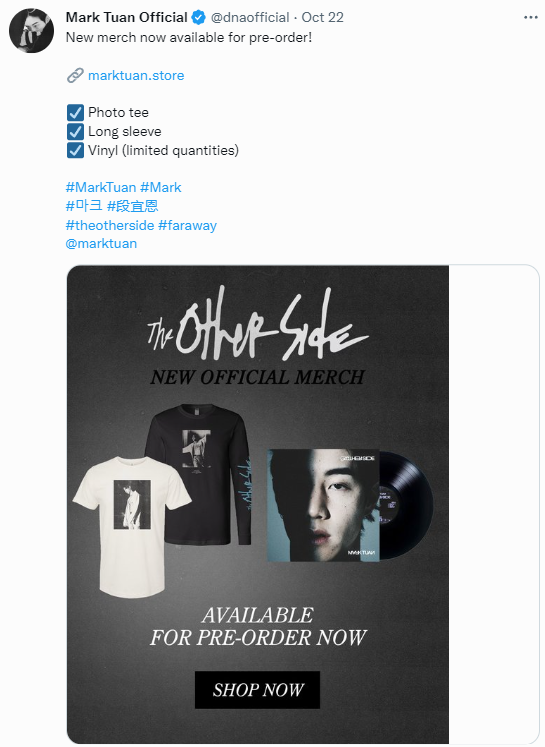The width and height of the screenshot is (545, 747).
Task: Open the #MarkTuan hashtag
Action: [101, 187]
